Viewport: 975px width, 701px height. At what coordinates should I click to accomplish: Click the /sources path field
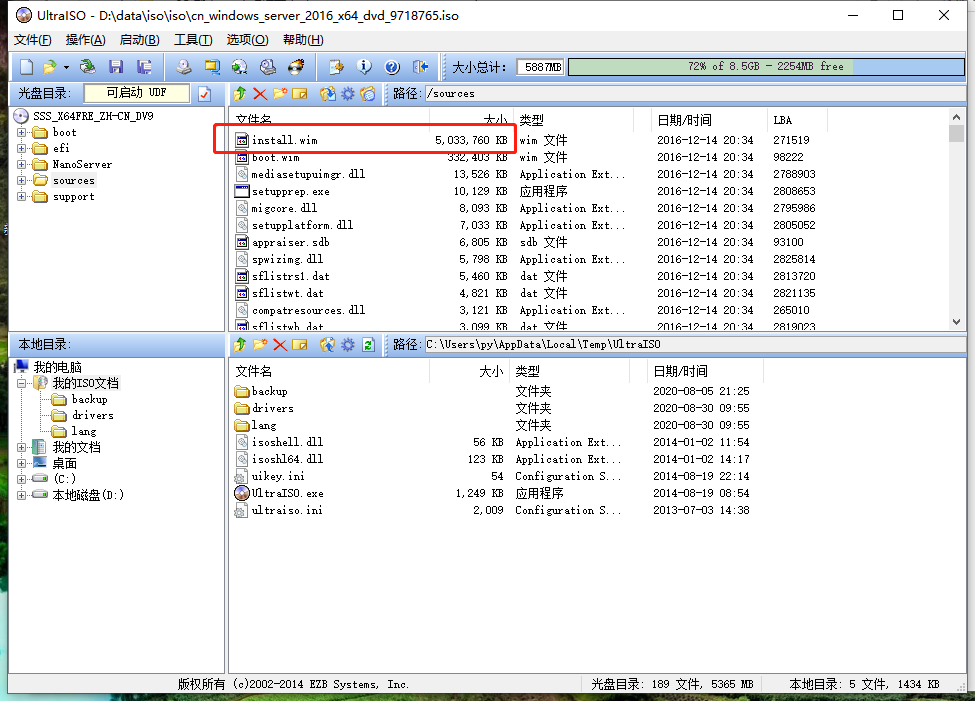(x=695, y=93)
